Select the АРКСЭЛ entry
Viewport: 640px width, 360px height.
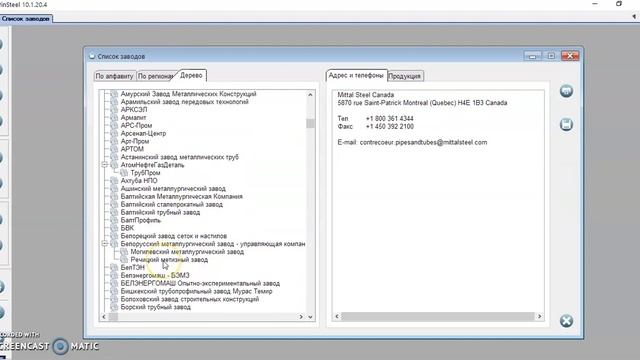(134, 109)
